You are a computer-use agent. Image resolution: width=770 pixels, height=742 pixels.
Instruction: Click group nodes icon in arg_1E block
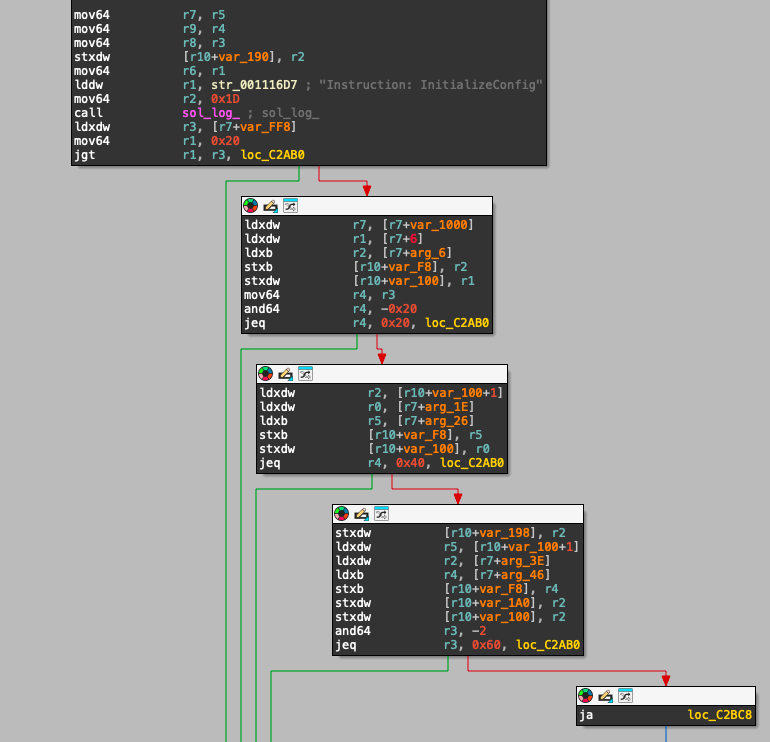tap(305, 374)
